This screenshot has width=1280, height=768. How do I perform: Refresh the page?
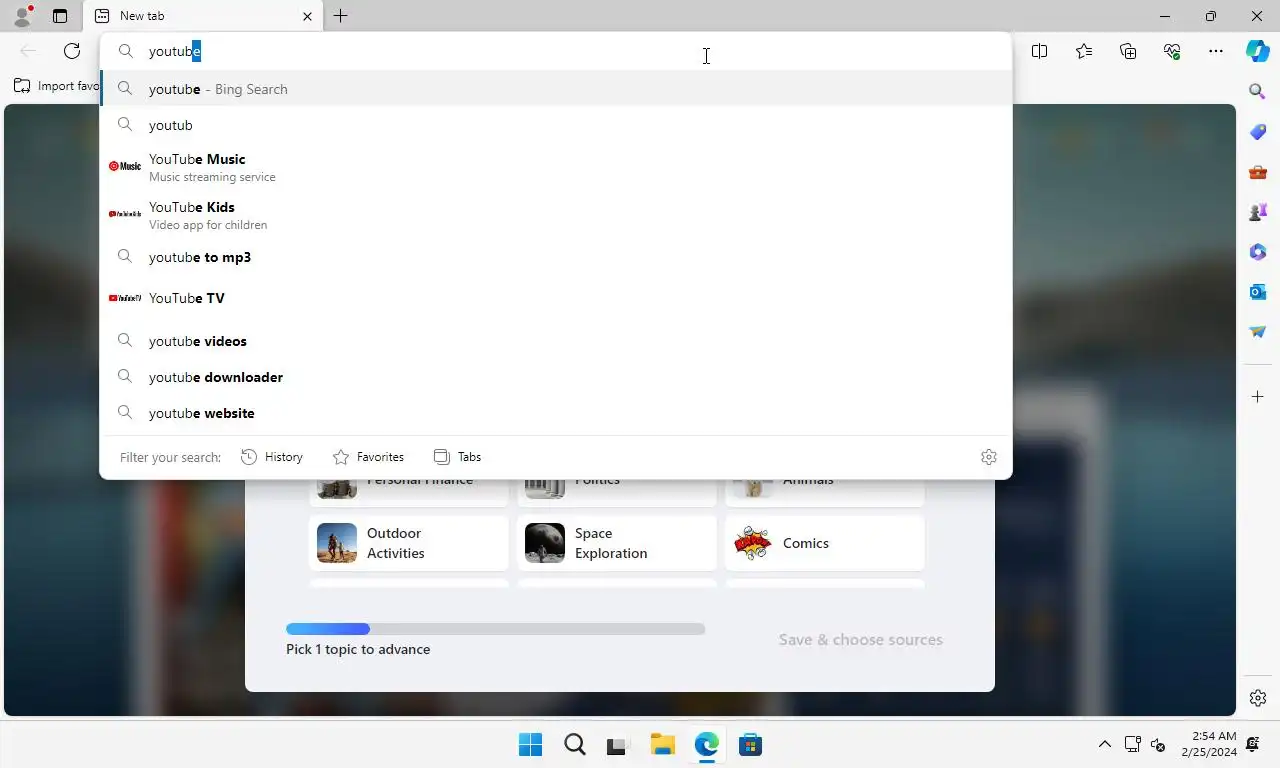(x=72, y=51)
